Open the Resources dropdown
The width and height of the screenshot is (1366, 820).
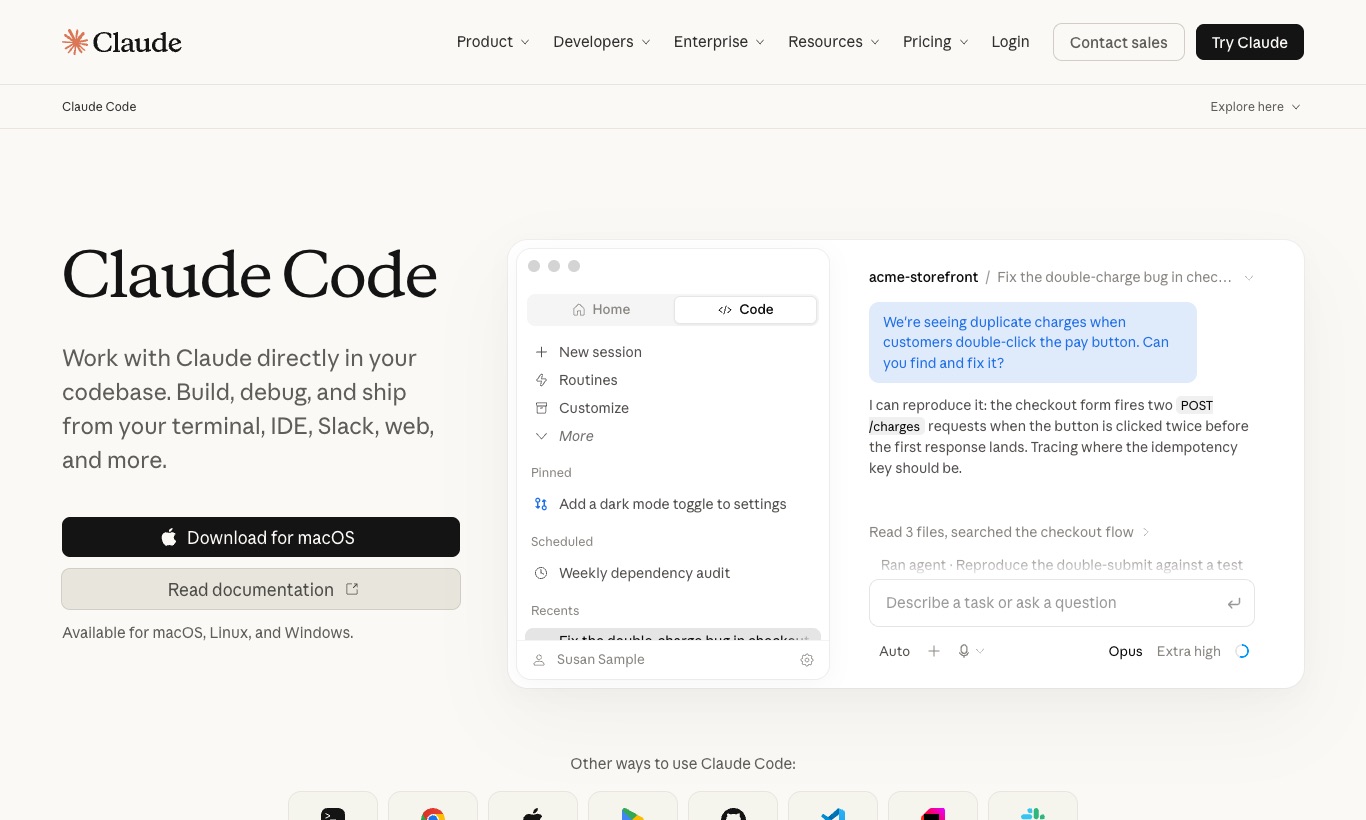[834, 42]
